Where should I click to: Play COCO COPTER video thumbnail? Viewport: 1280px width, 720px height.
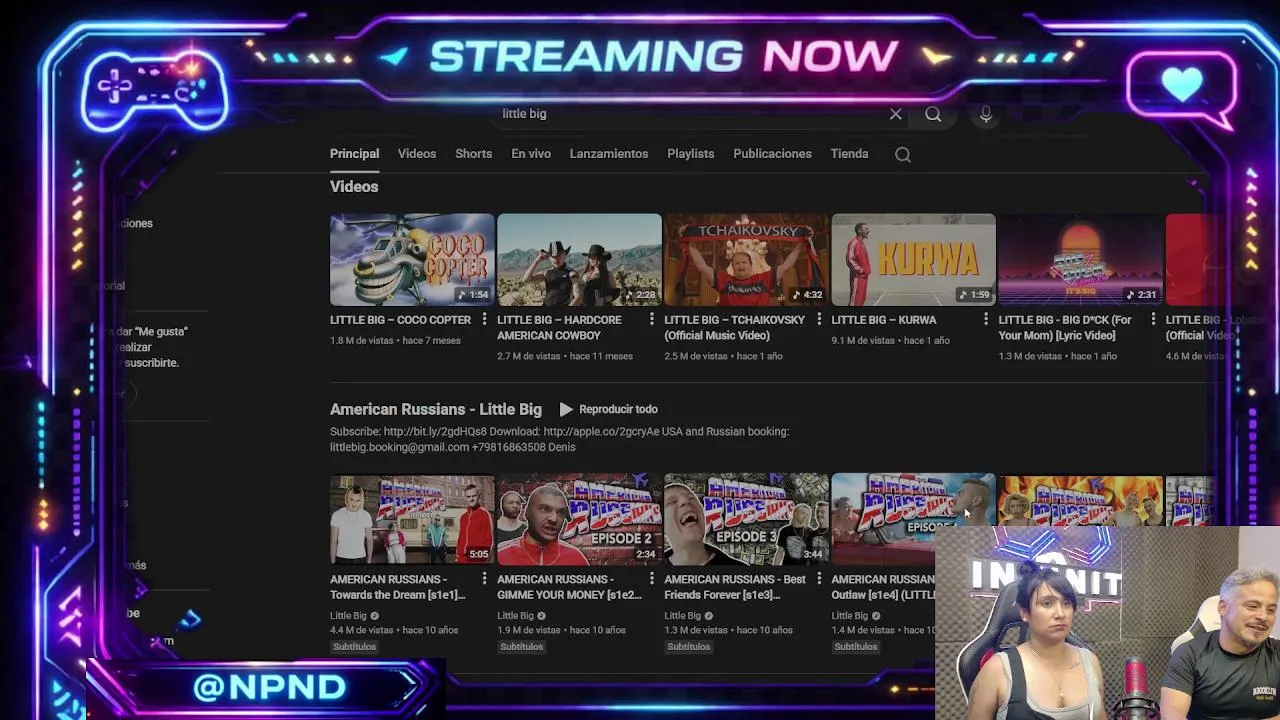(412, 259)
